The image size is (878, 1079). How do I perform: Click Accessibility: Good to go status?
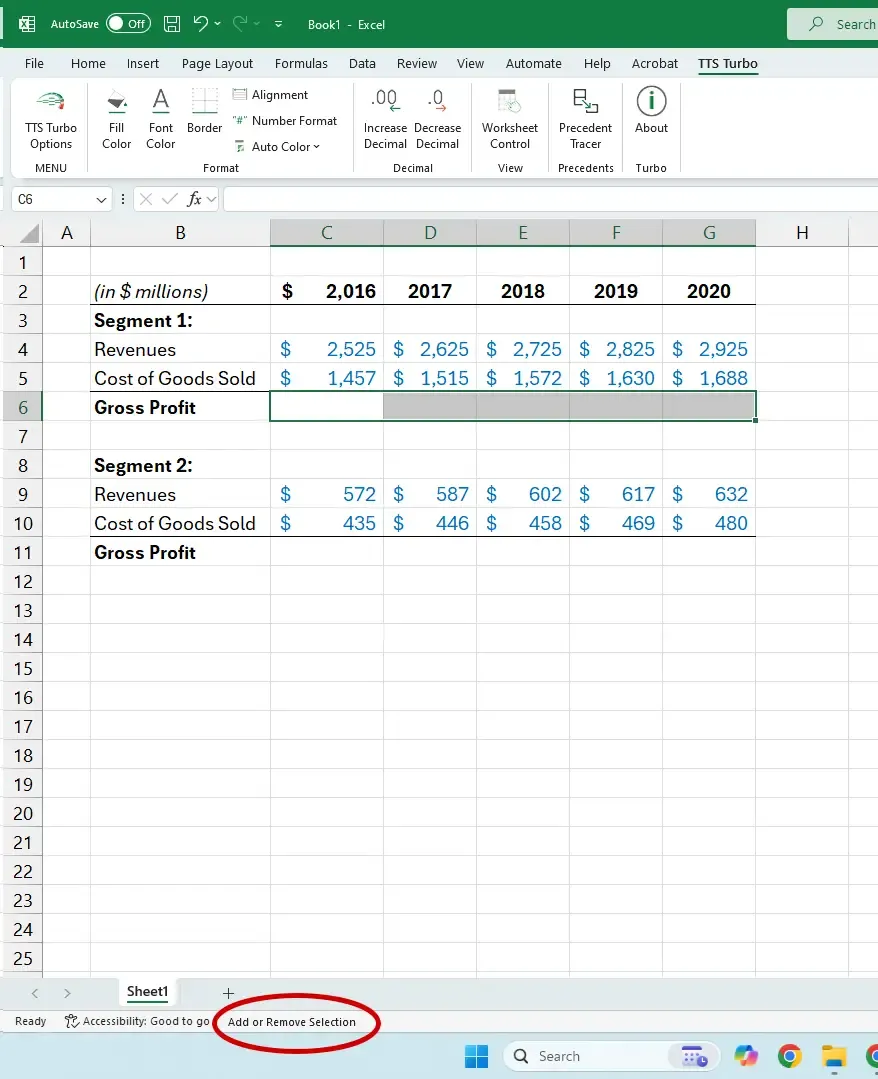pyautogui.click(x=137, y=1021)
